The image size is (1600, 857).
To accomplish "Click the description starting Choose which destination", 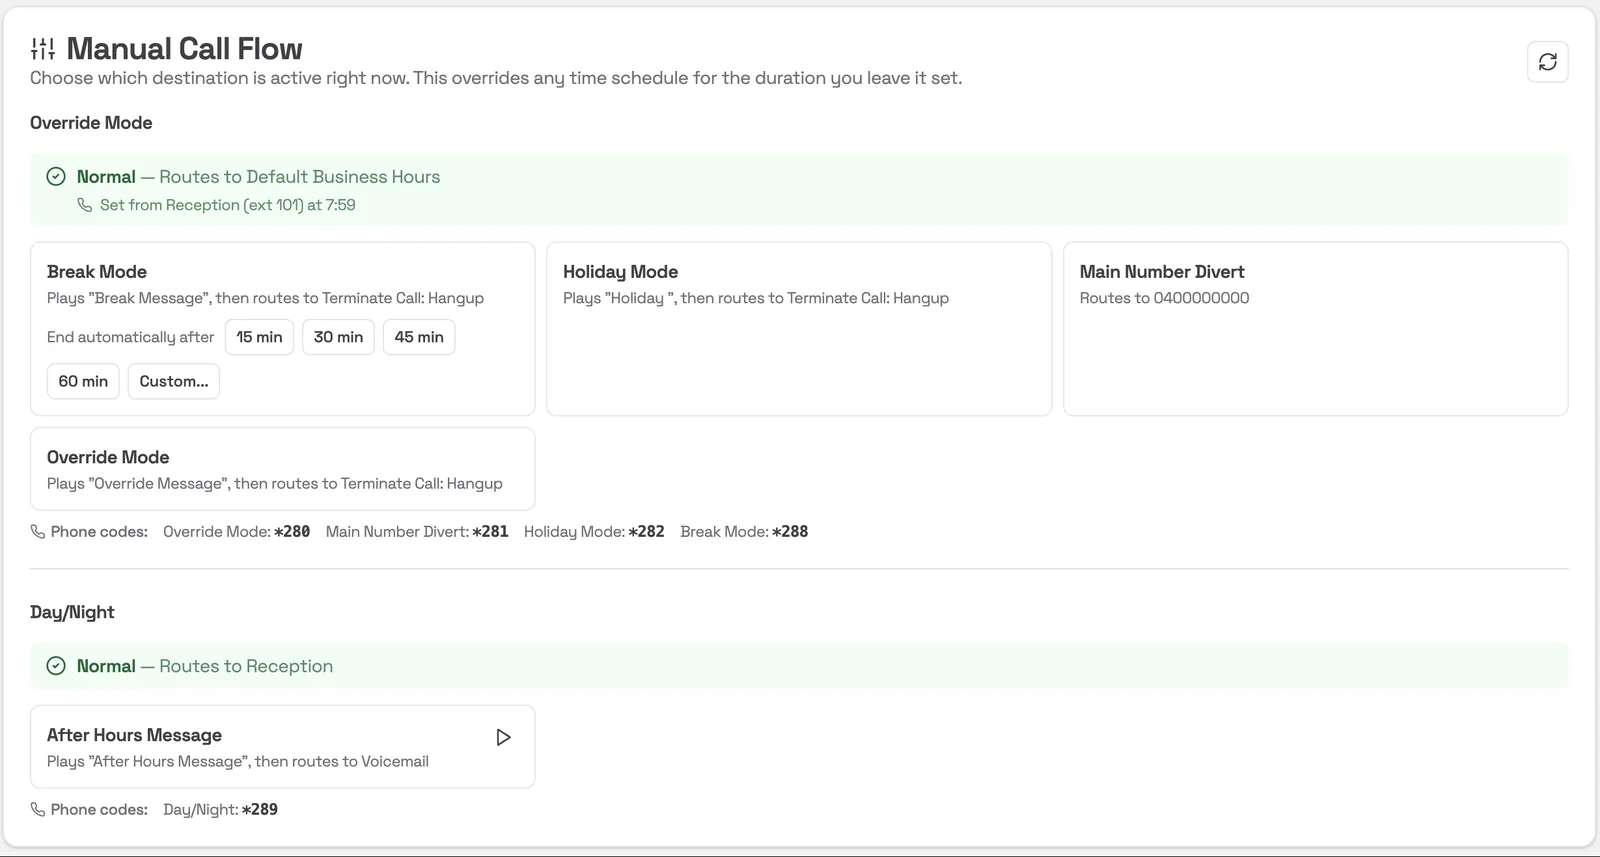I will 496,78.
